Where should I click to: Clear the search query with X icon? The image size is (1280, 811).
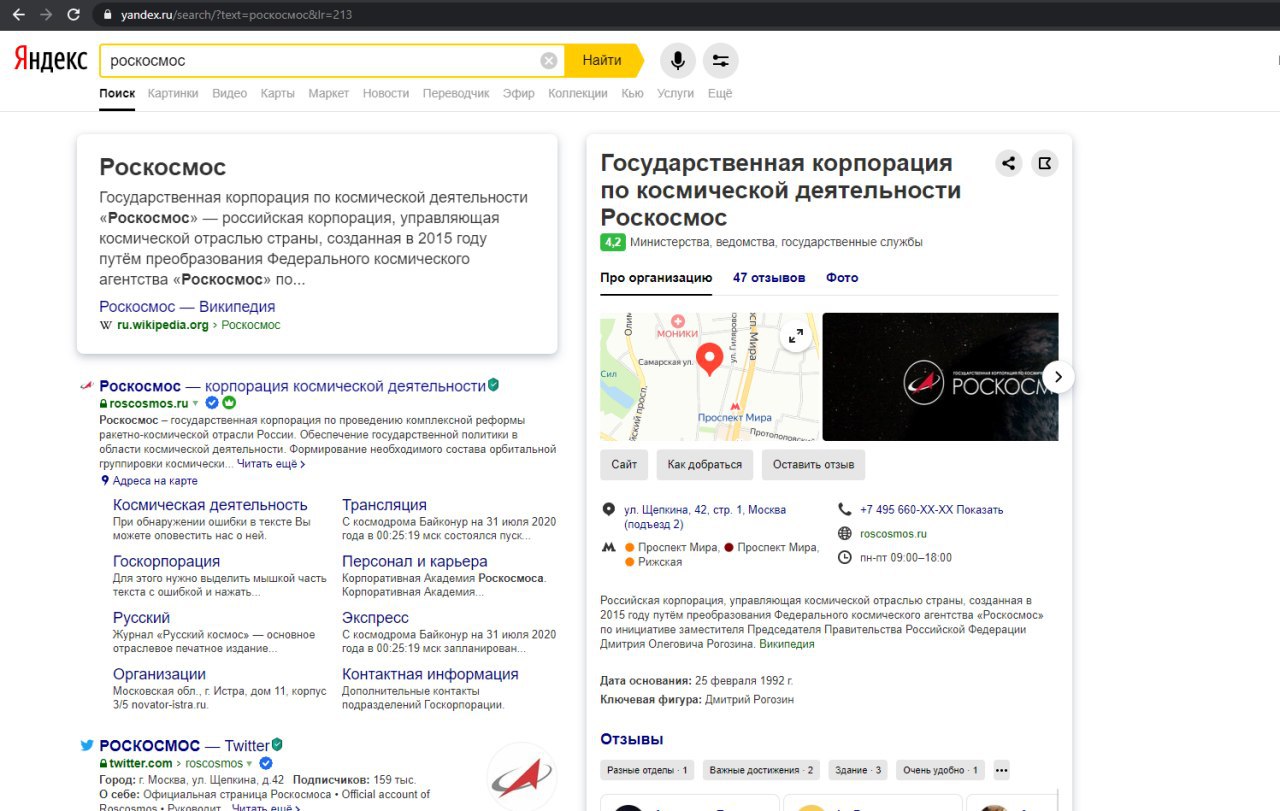[x=549, y=61]
